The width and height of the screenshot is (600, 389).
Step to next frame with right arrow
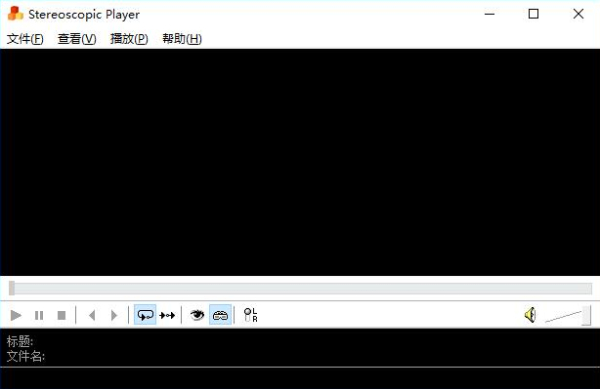(114, 315)
